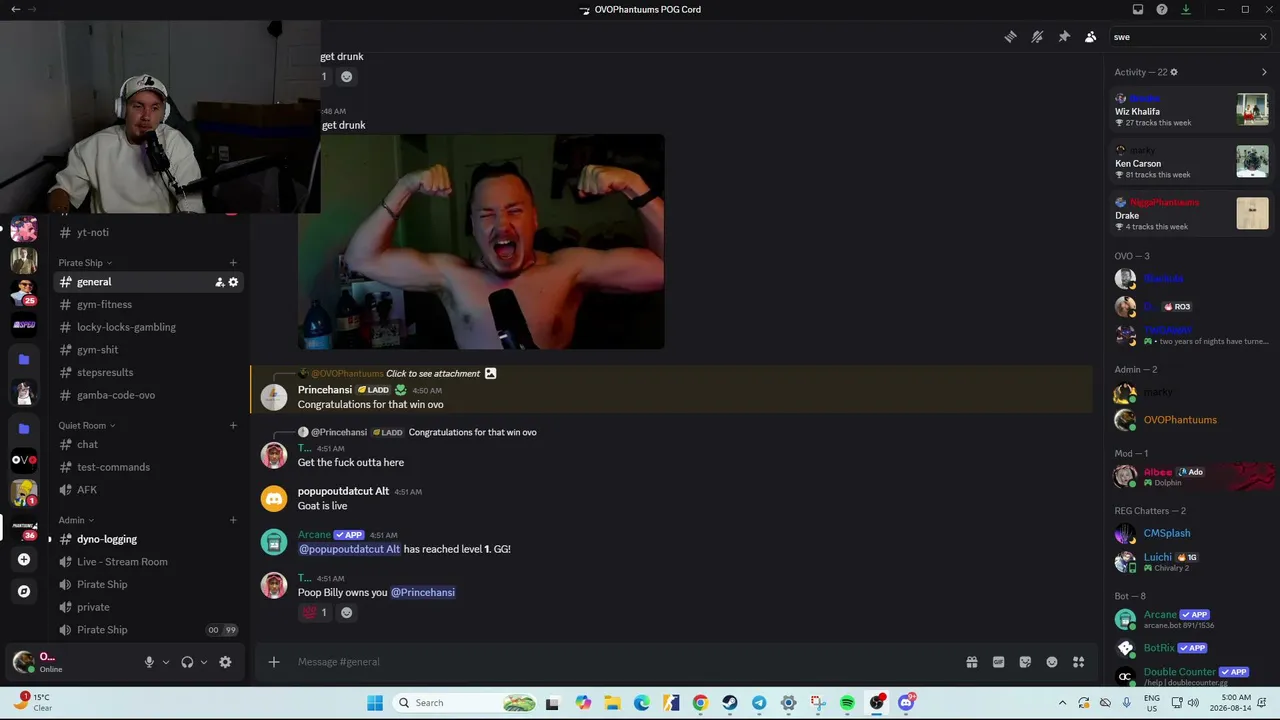
Task: Create channel in Quiet Room category
Action: coord(233,426)
